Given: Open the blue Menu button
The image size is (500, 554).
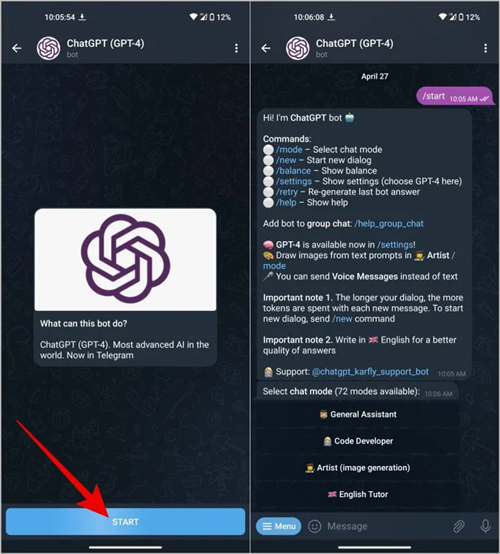Looking at the screenshot, I should tap(279, 526).
